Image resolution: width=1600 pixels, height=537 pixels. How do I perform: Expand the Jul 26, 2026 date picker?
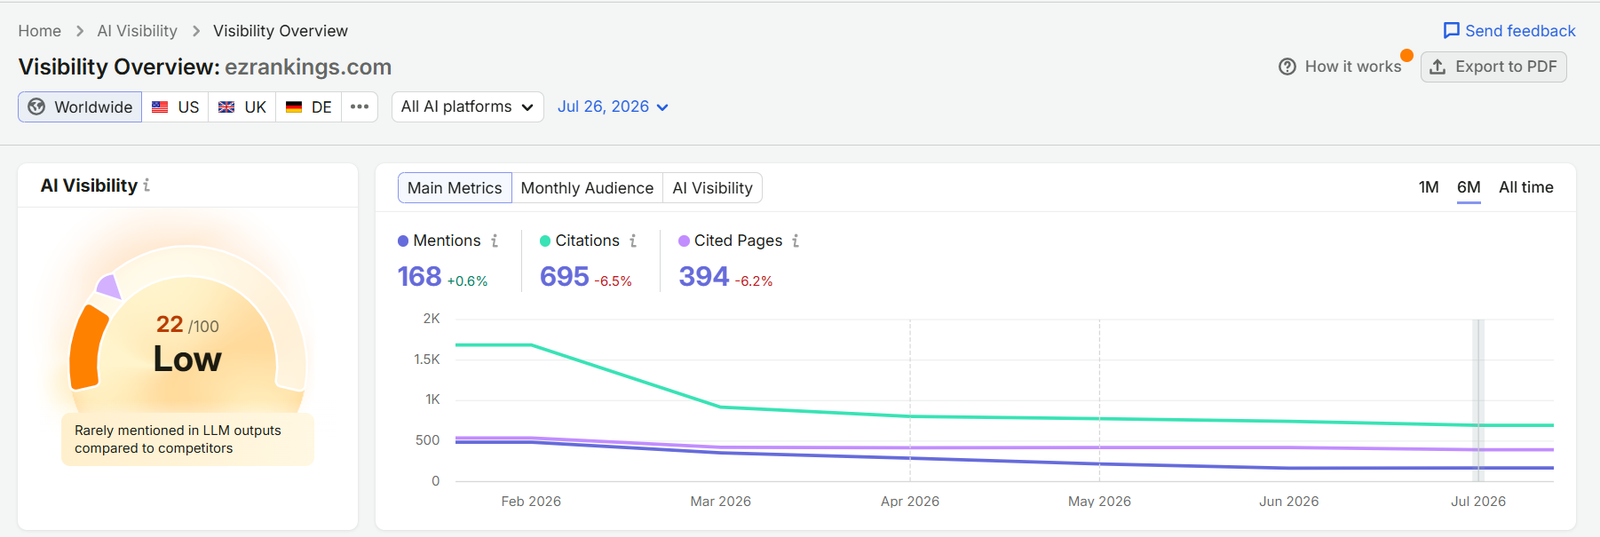(x=613, y=107)
